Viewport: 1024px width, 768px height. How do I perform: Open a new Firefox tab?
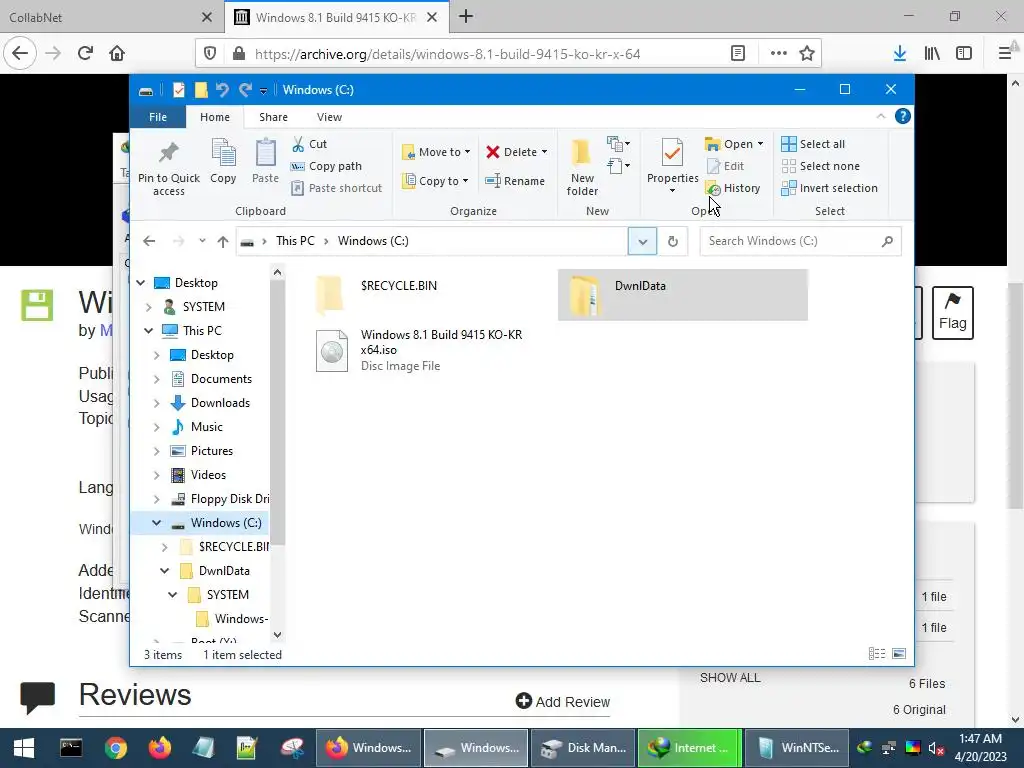click(x=466, y=16)
